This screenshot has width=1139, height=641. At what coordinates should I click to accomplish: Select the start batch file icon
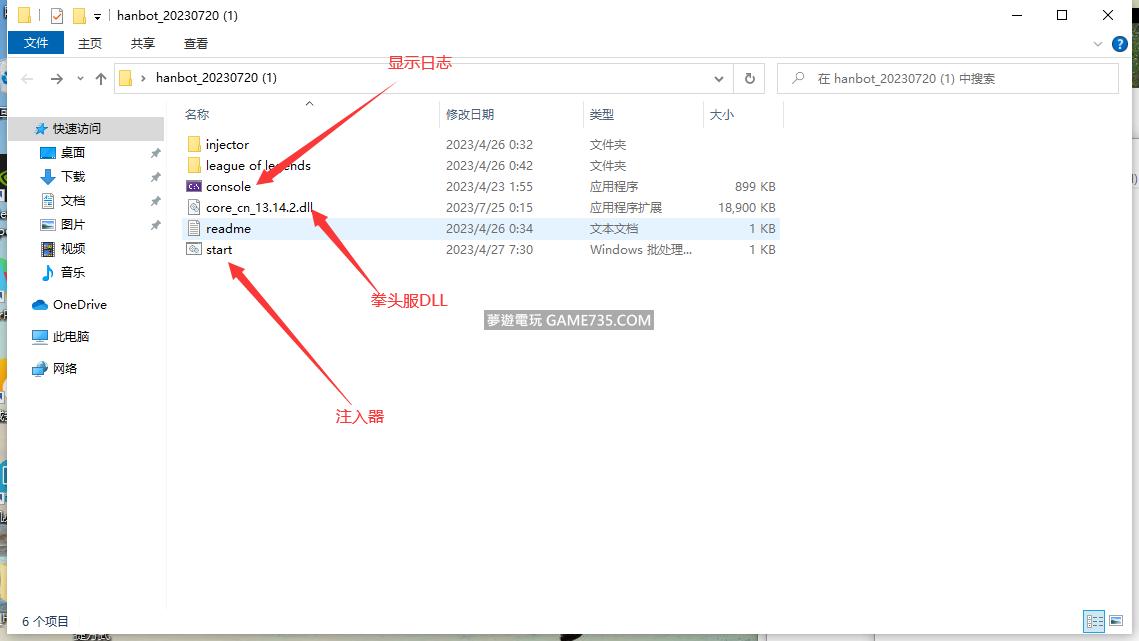point(194,249)
